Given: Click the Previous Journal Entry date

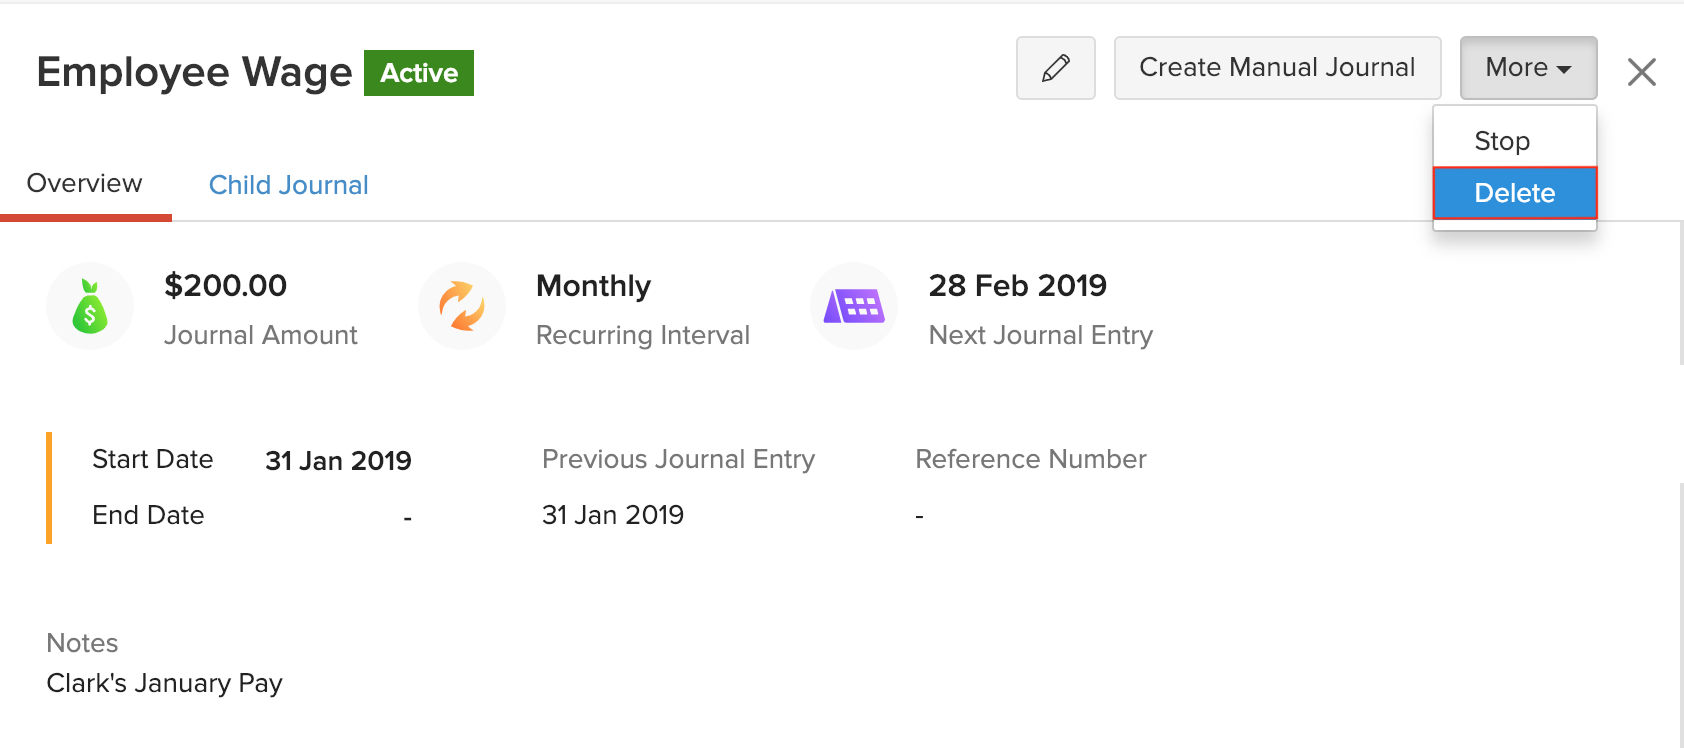Looking at the screenshot, I should 612,514.
